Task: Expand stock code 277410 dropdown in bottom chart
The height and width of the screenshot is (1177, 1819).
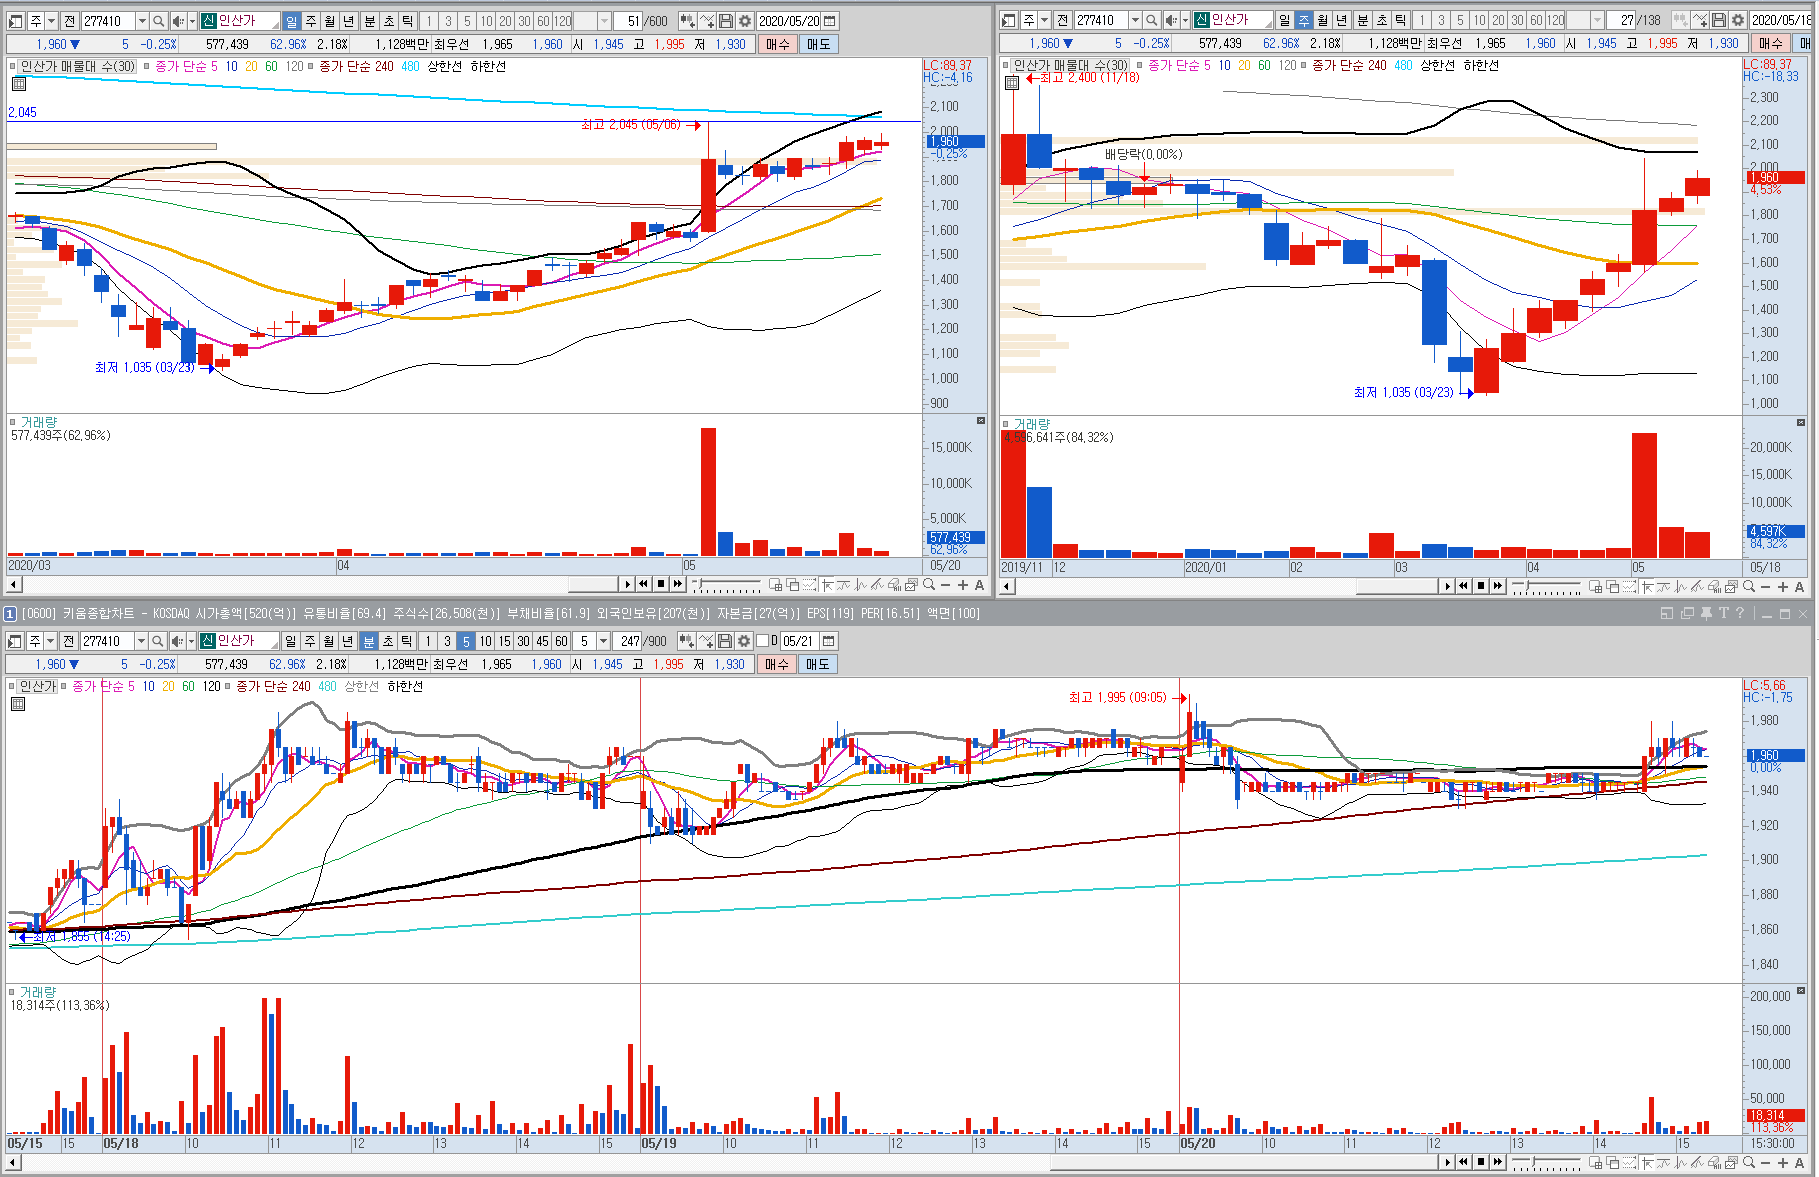Action: pos(140,641)
